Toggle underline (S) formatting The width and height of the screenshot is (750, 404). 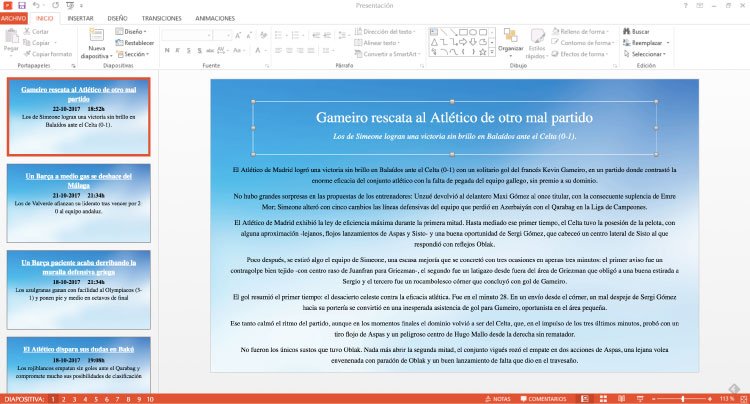[188, 50]
